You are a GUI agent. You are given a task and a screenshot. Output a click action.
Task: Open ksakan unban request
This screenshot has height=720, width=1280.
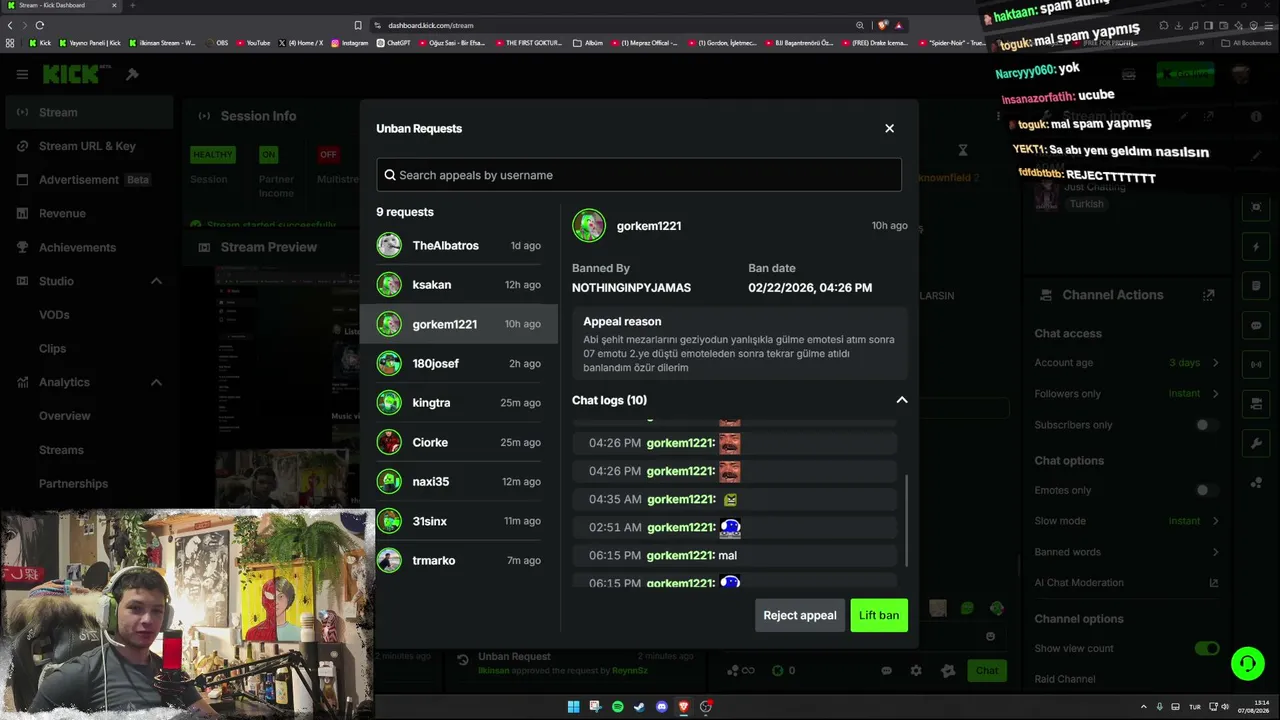point(459,285)
